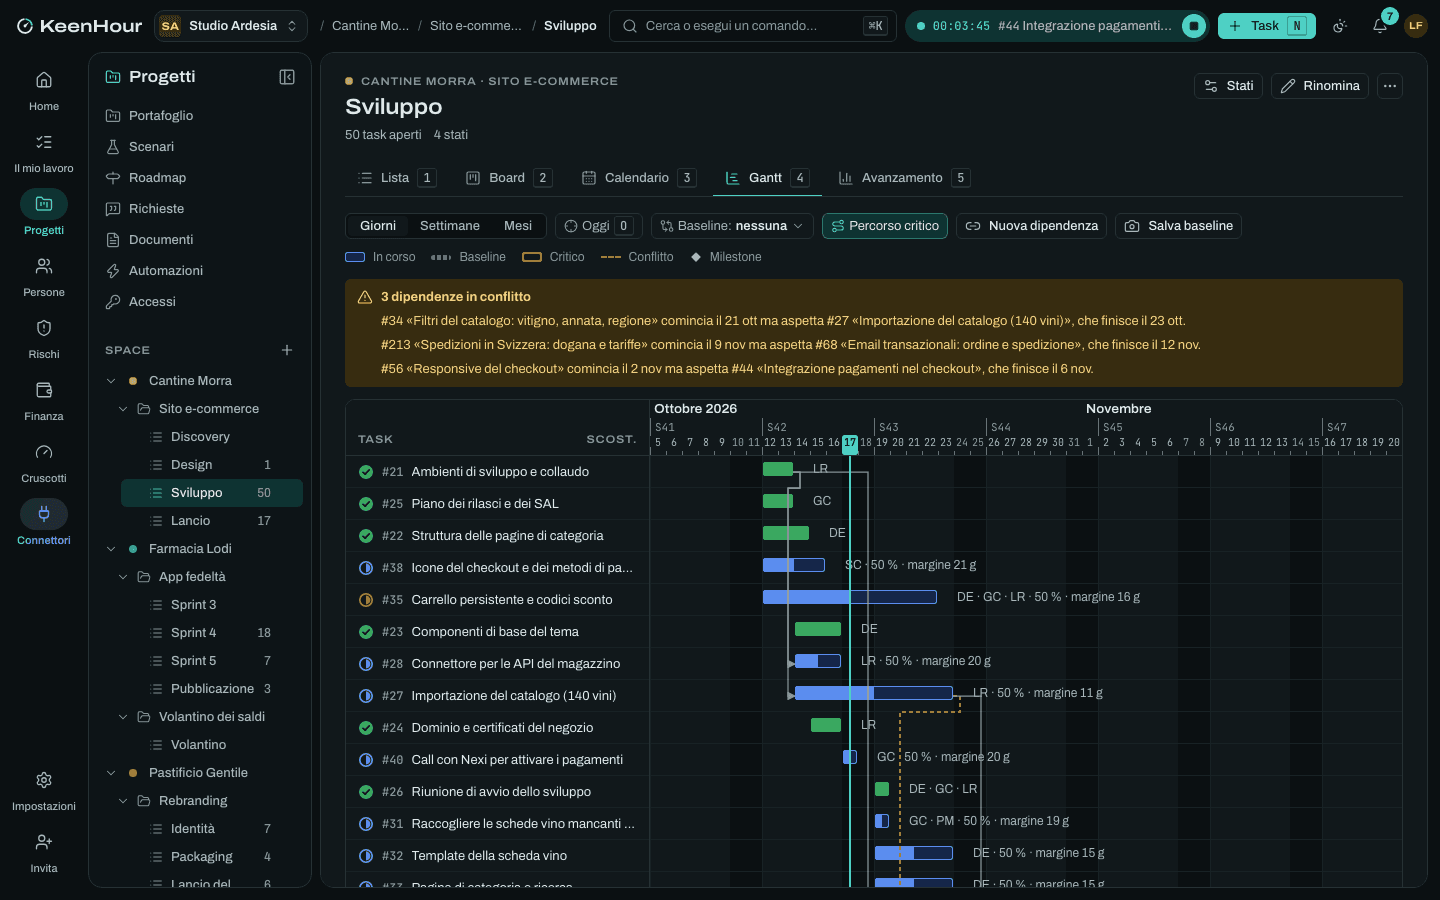Create a new Task with the top button
This screenshot has height=900, width=1440.
tap(1267, 26)
